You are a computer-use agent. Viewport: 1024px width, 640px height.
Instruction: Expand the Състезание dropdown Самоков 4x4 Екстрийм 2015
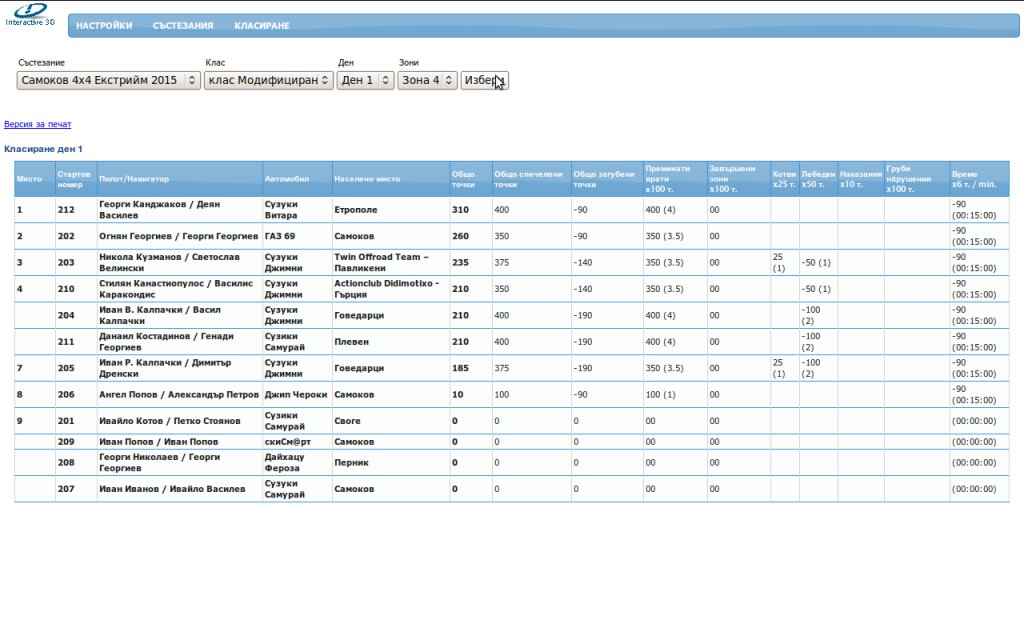[109, 80]
